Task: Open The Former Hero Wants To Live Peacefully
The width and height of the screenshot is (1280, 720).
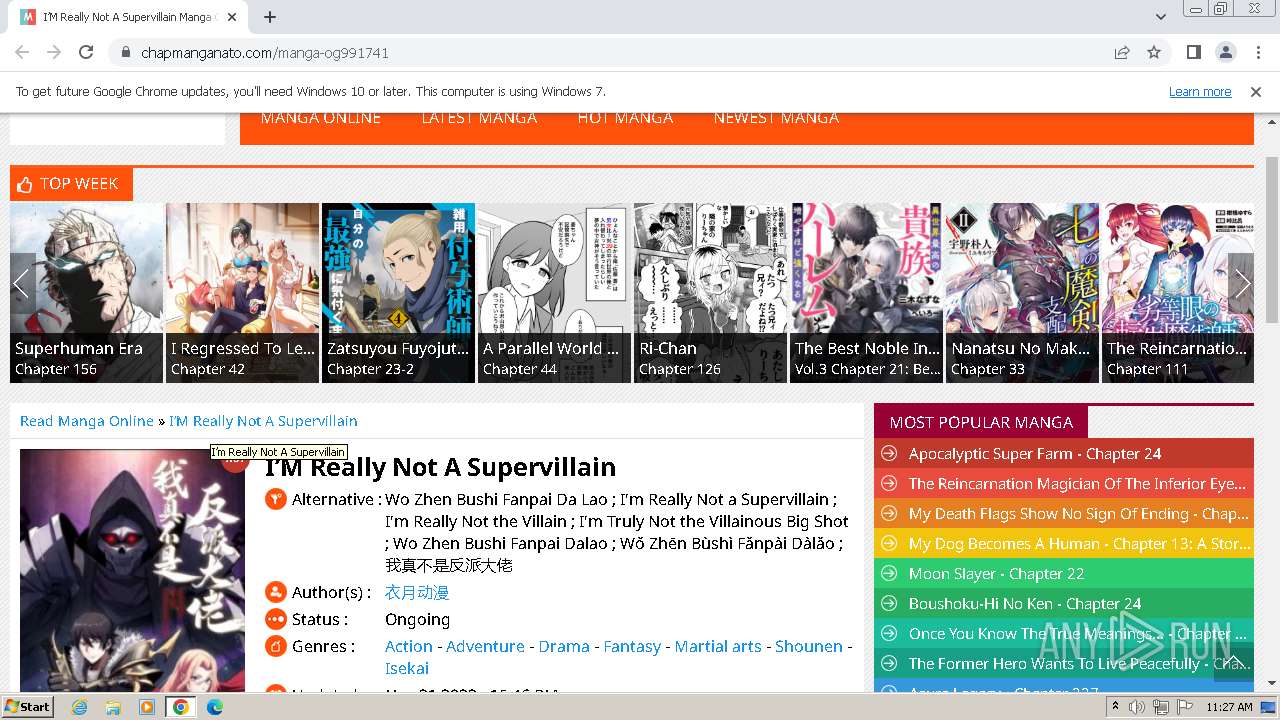Action: coord(1079,664)
